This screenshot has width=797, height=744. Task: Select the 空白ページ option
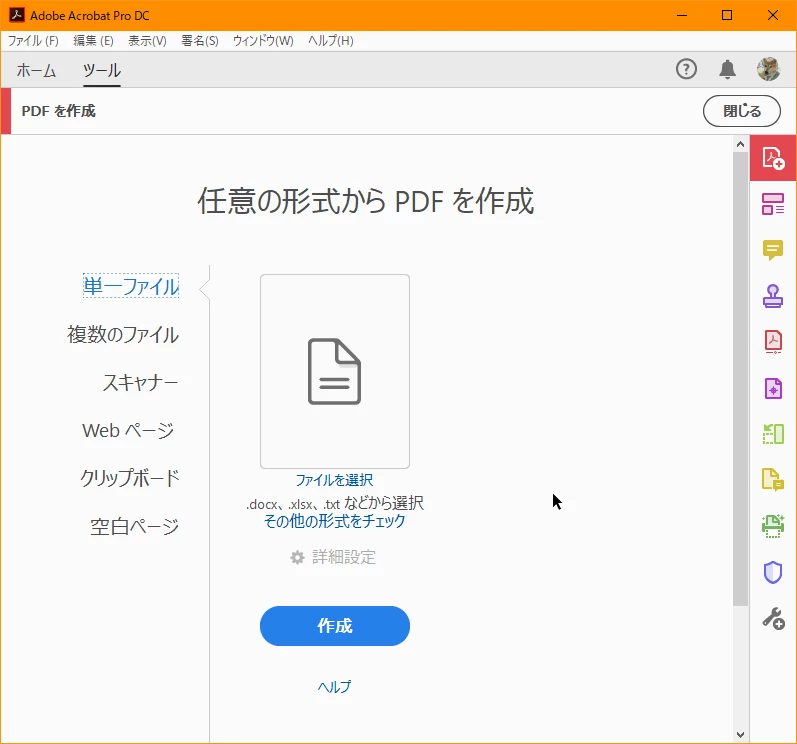click(135, 526)
